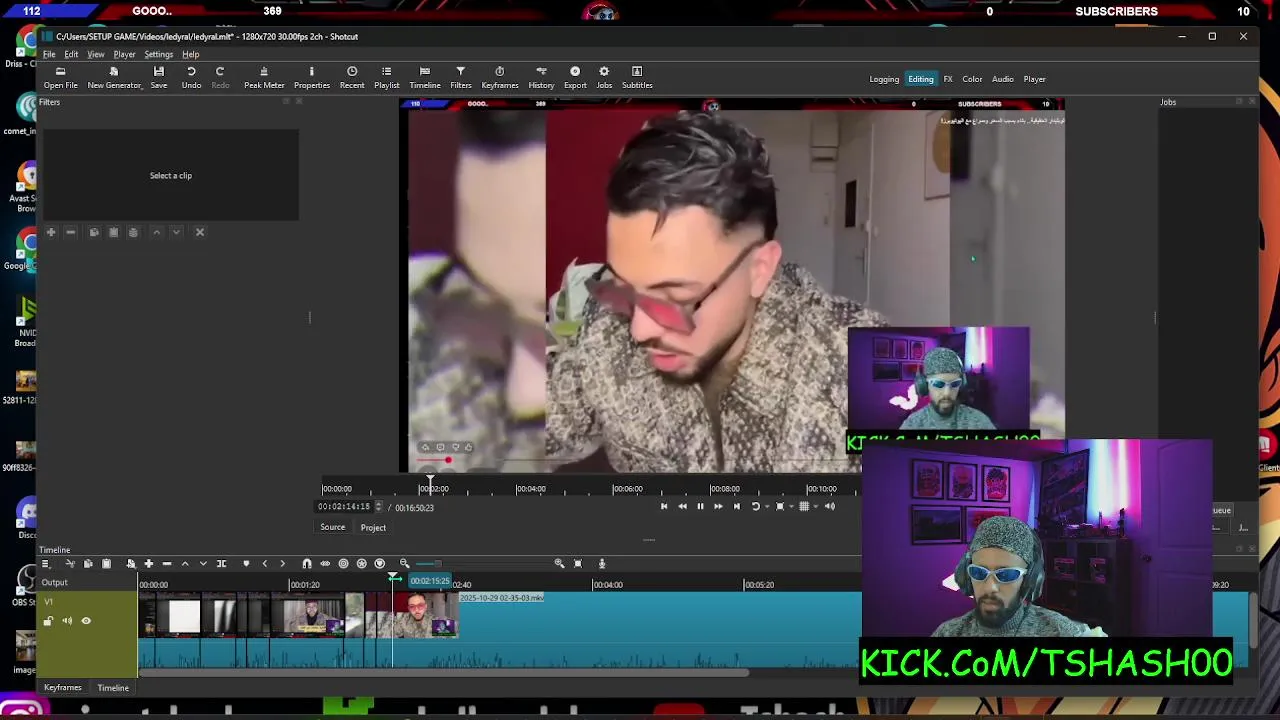Click the timeline horizontal scrollbar
1280x720 pixels.
click(x=443, y=673)
